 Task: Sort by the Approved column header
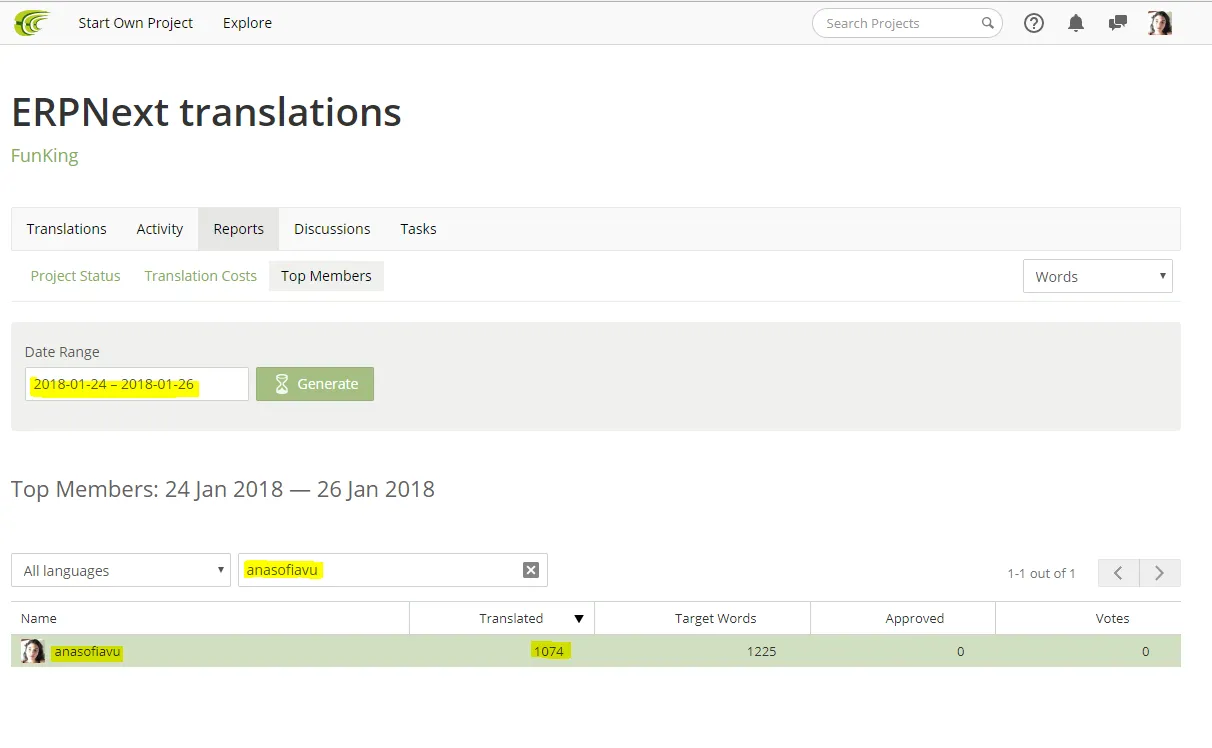(903, 618)
